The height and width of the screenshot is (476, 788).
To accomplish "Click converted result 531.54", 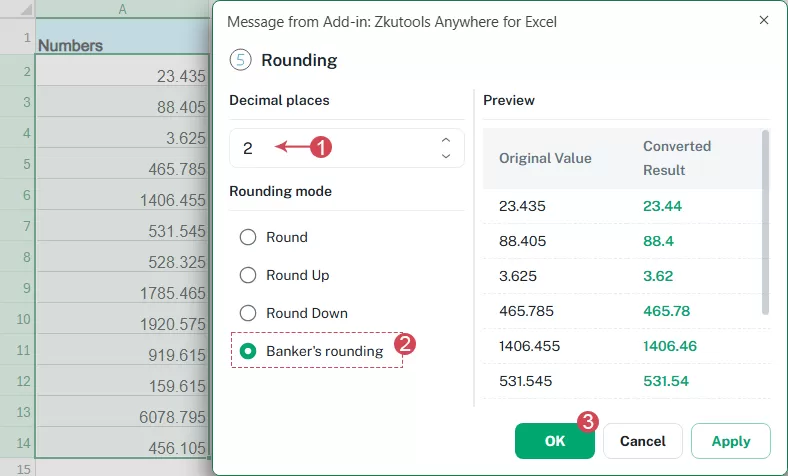I will click(666, 381).
